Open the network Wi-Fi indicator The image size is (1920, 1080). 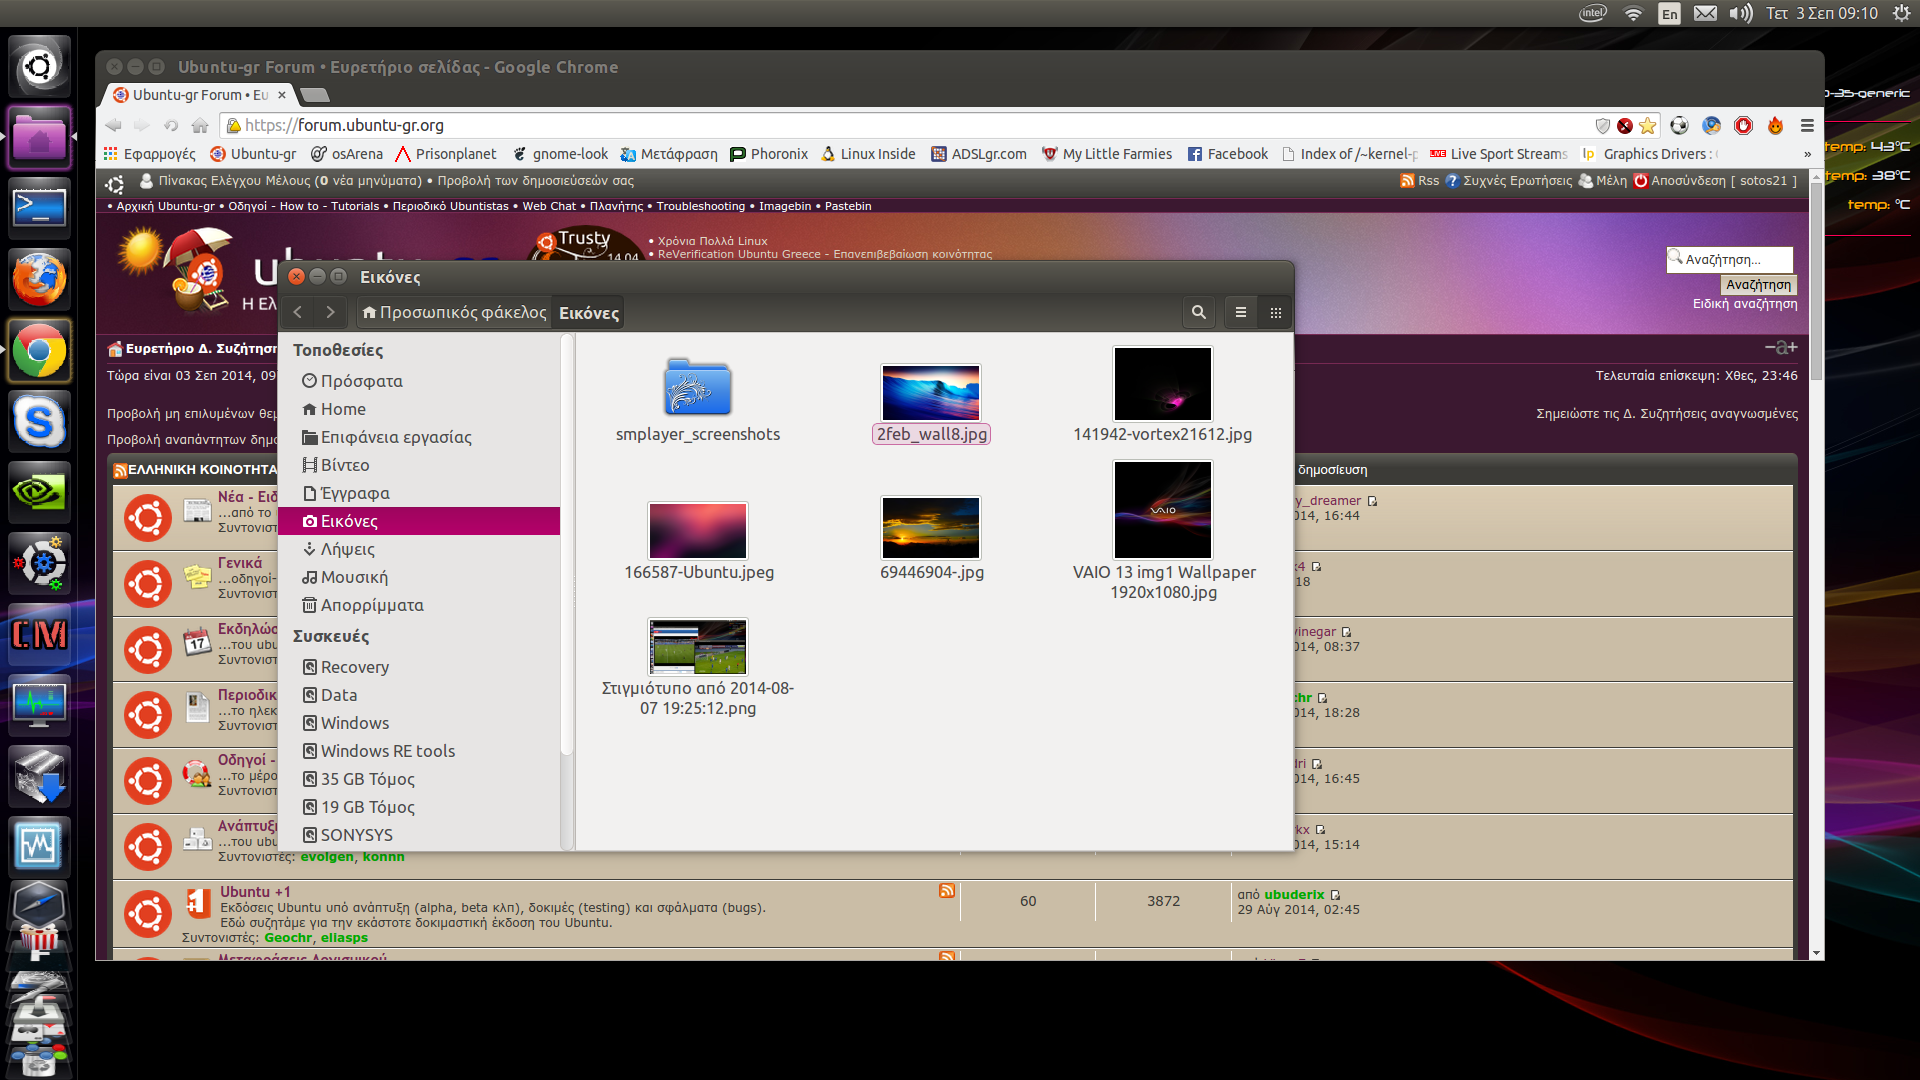[1633, 13]
